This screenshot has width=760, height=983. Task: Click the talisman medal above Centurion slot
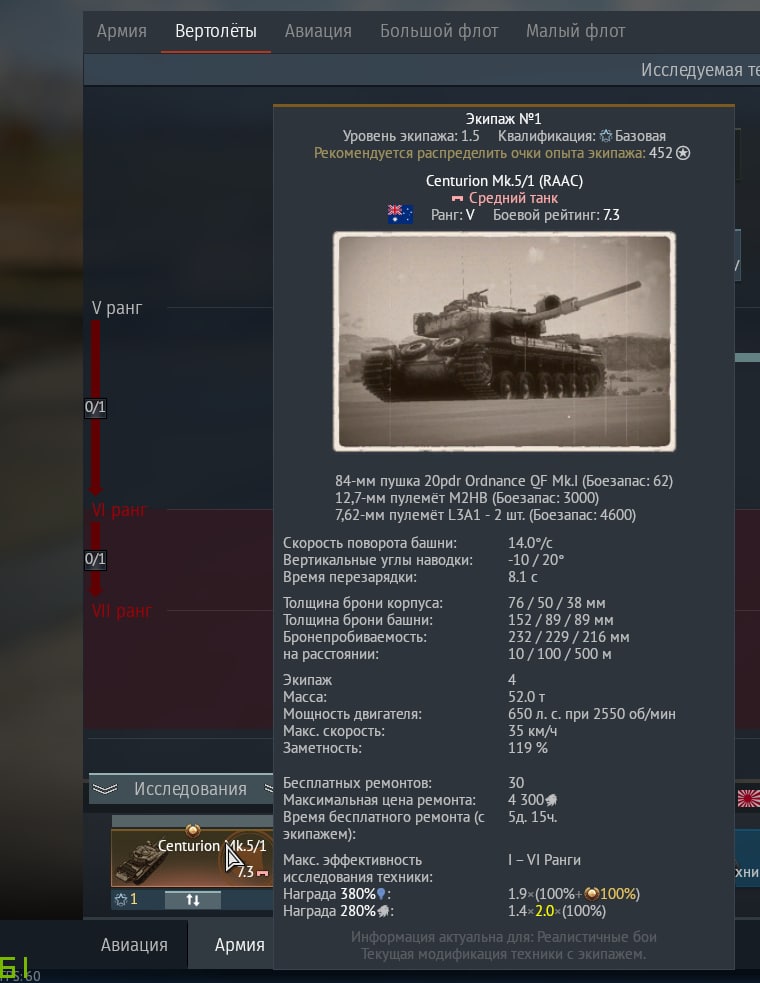point(193,830)
